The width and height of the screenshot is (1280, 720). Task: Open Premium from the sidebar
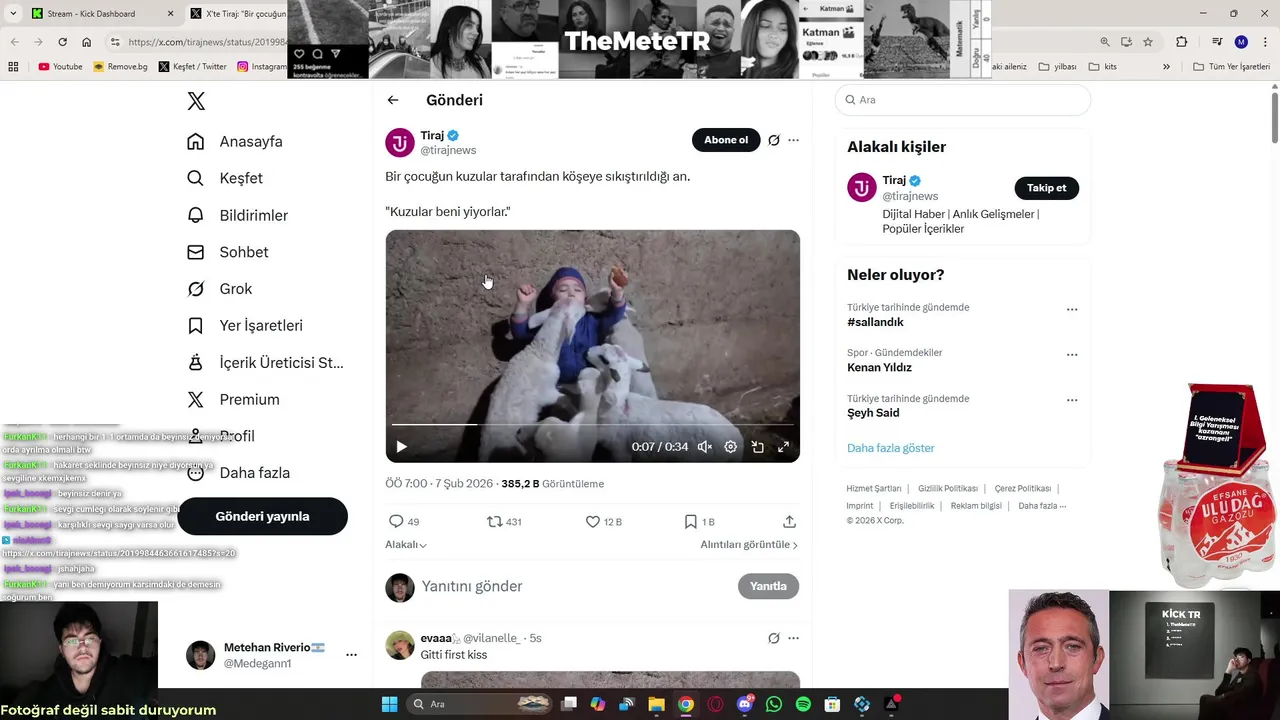234,399
